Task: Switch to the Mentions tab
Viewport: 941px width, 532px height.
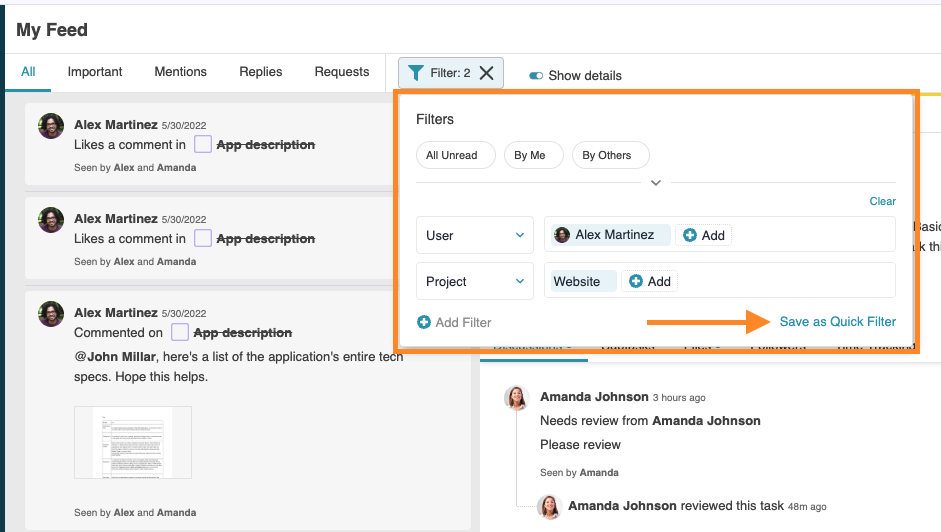Action: 180,72
